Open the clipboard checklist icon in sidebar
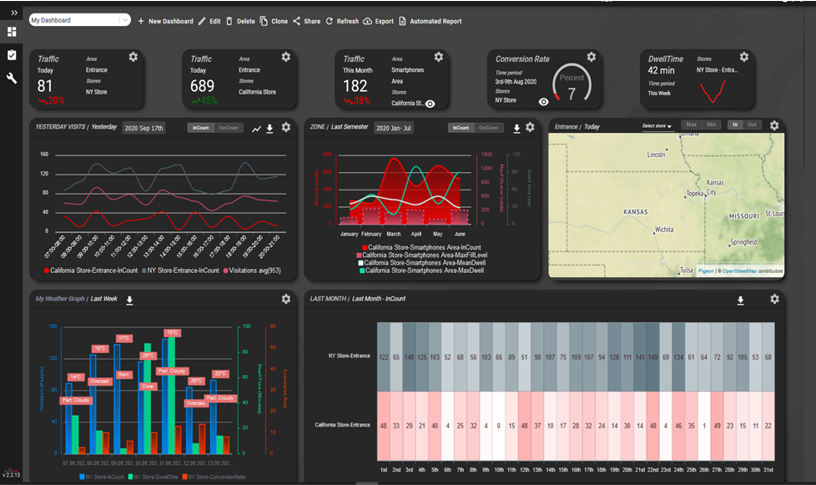 click(x=11, y=55)
